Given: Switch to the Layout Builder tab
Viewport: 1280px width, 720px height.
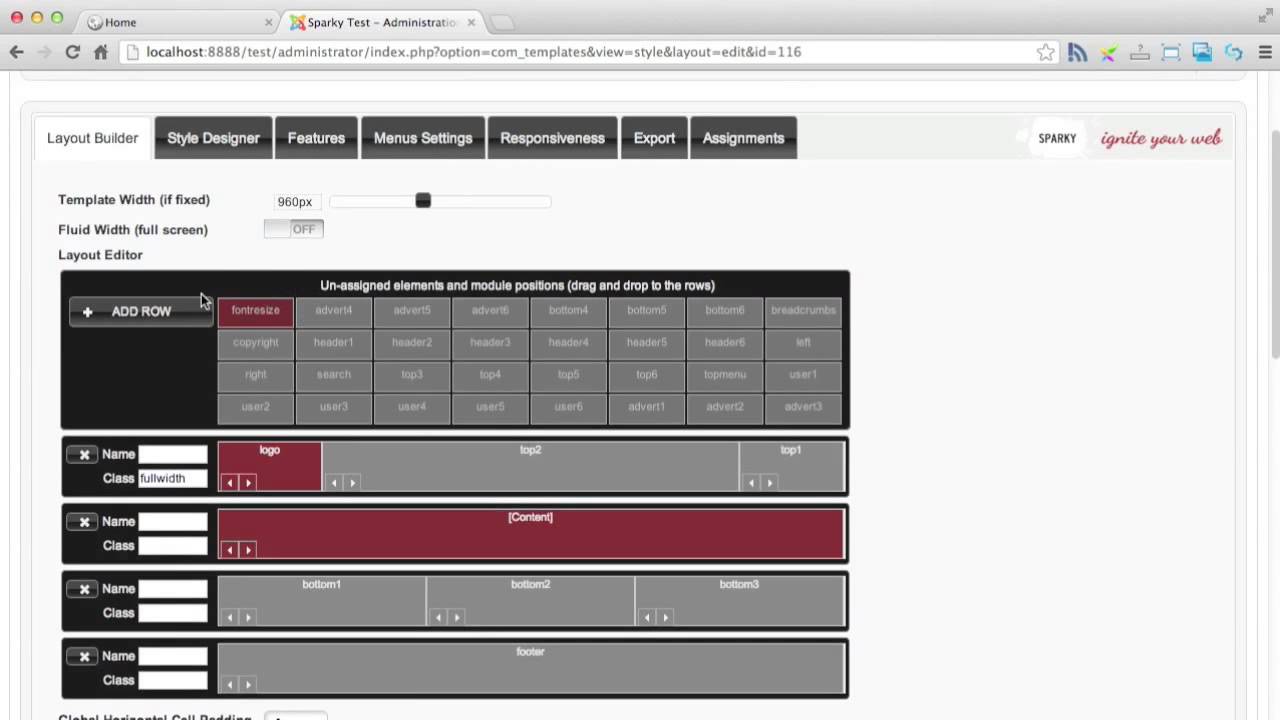Looking at the screenshot, I should (92, 138).
